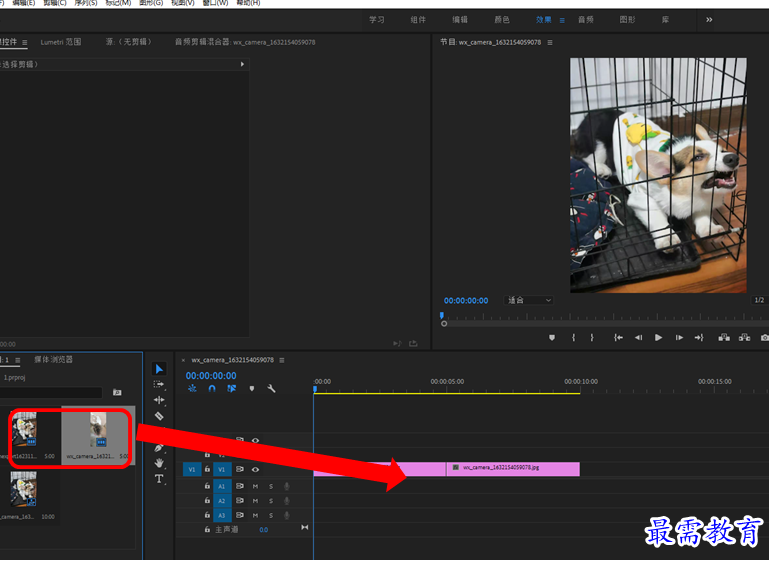This screenshot has width=769, height=563.
Task: Step forward one frame
Action: [679, 337]
